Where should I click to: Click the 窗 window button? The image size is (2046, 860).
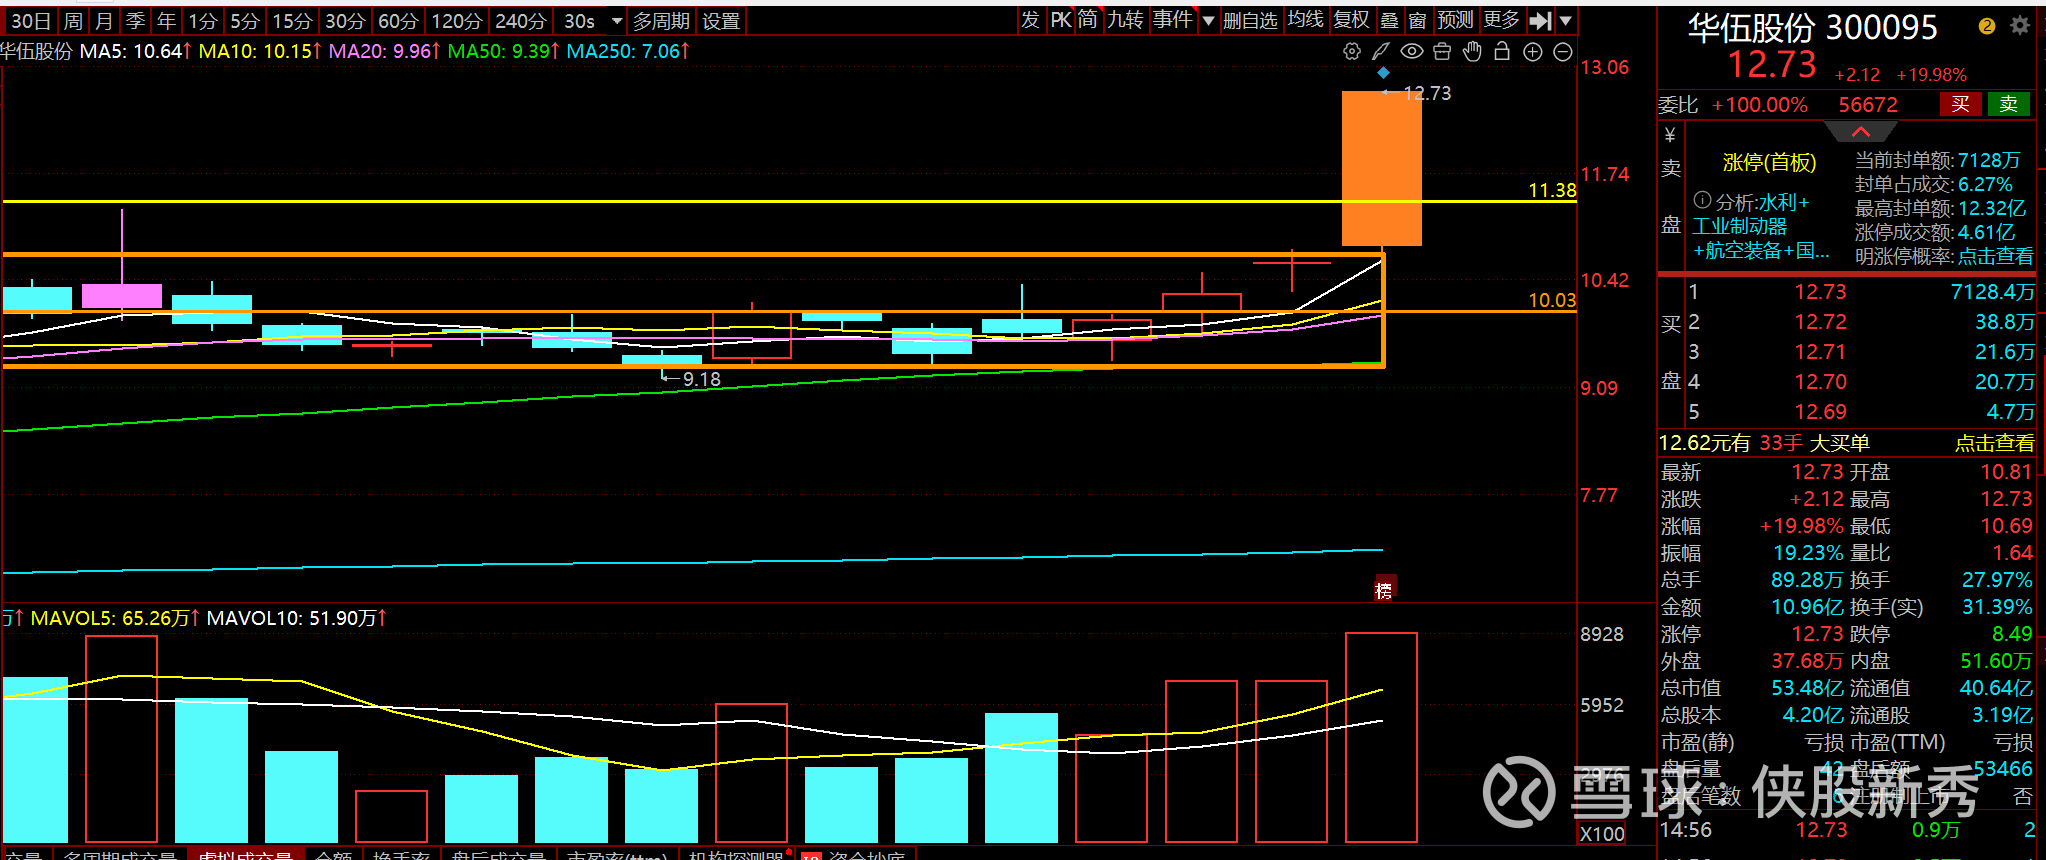(x=1417, y=20)
